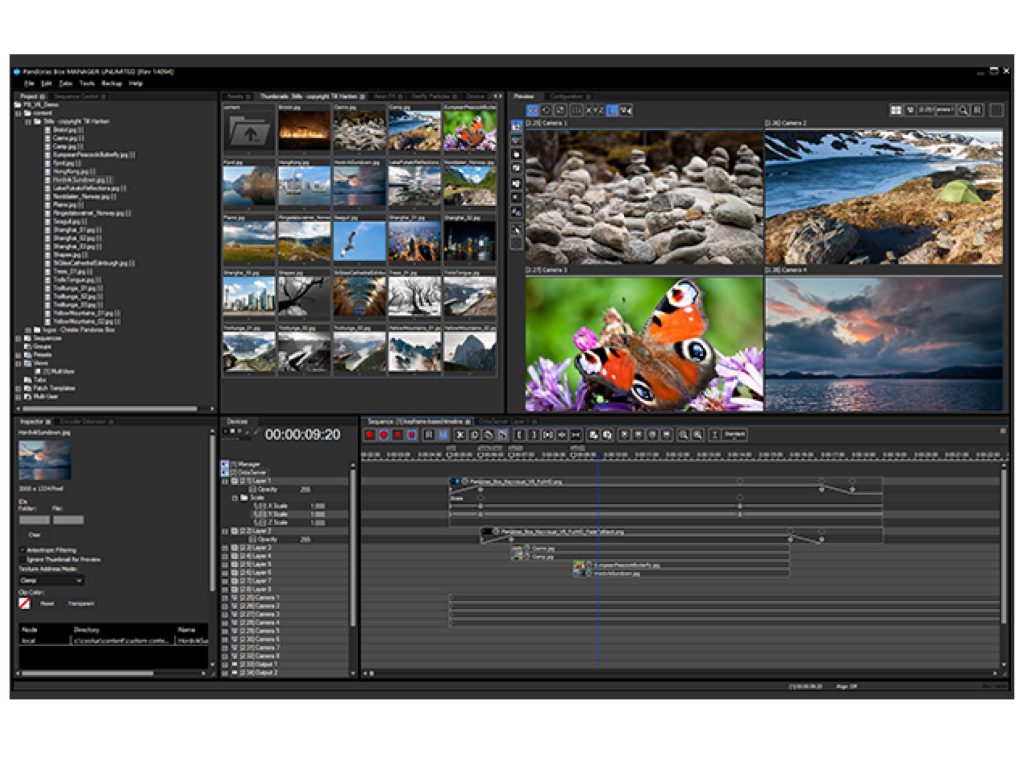Select the four-view grid layout icon in Preview

[896, 110]
